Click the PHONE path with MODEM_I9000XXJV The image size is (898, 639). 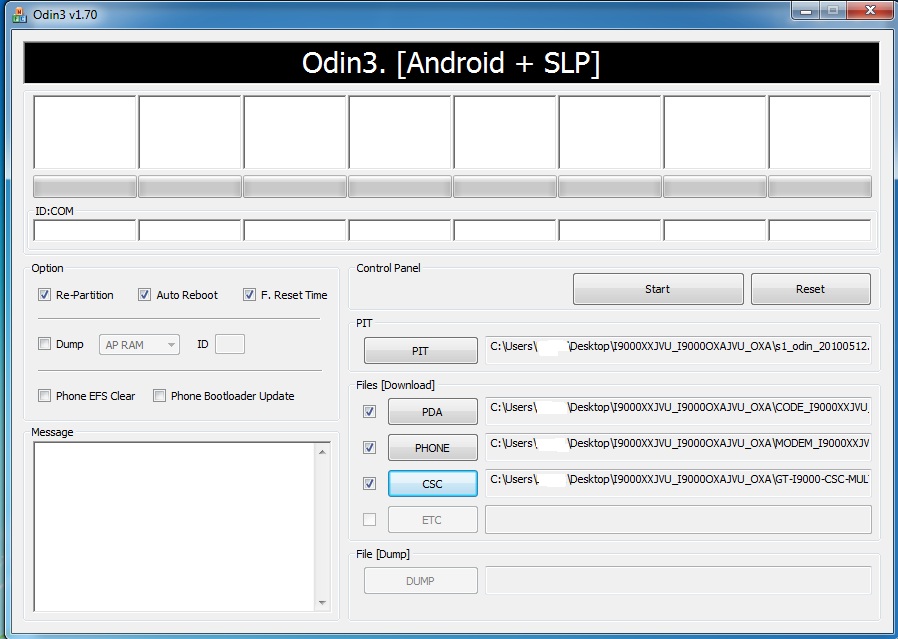tap(678, 448)
